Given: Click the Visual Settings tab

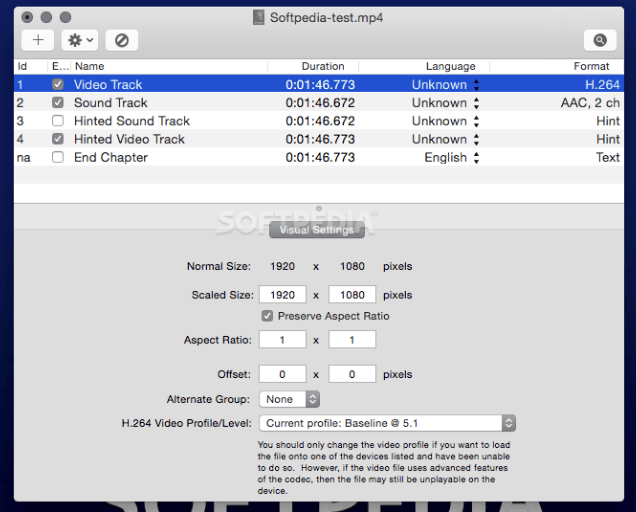Looking at the screenshot, I should click(x=317, y=229).
